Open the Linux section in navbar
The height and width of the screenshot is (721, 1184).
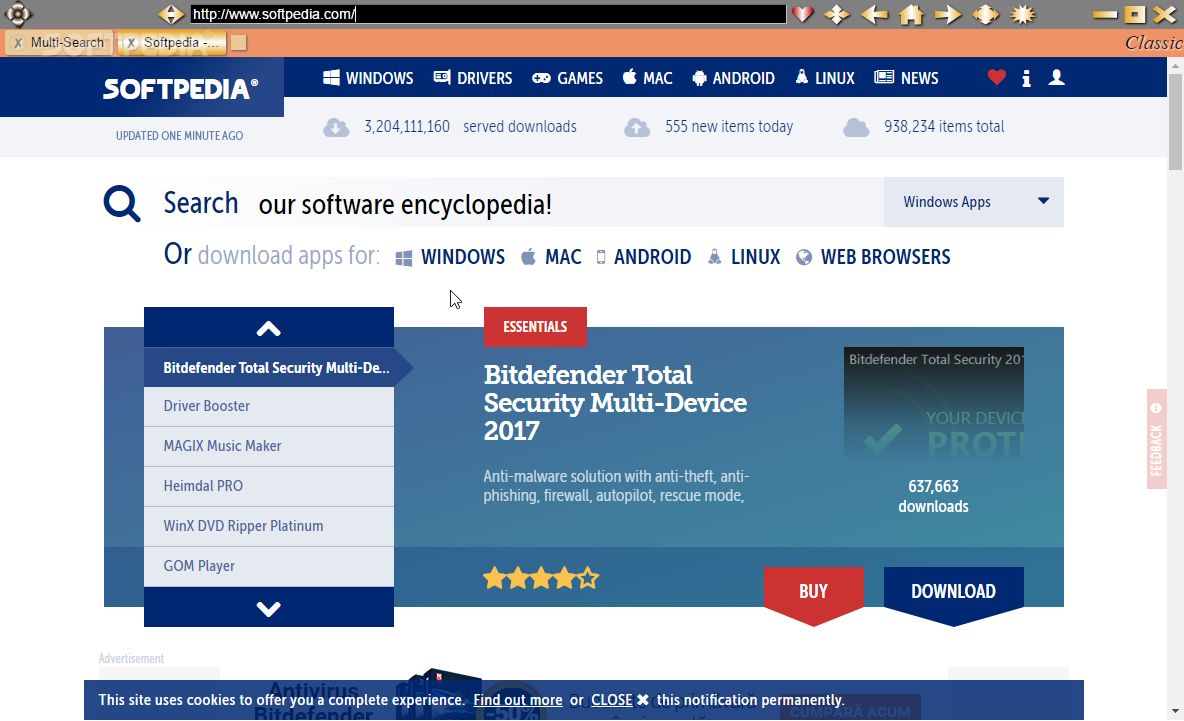(825, 78)
